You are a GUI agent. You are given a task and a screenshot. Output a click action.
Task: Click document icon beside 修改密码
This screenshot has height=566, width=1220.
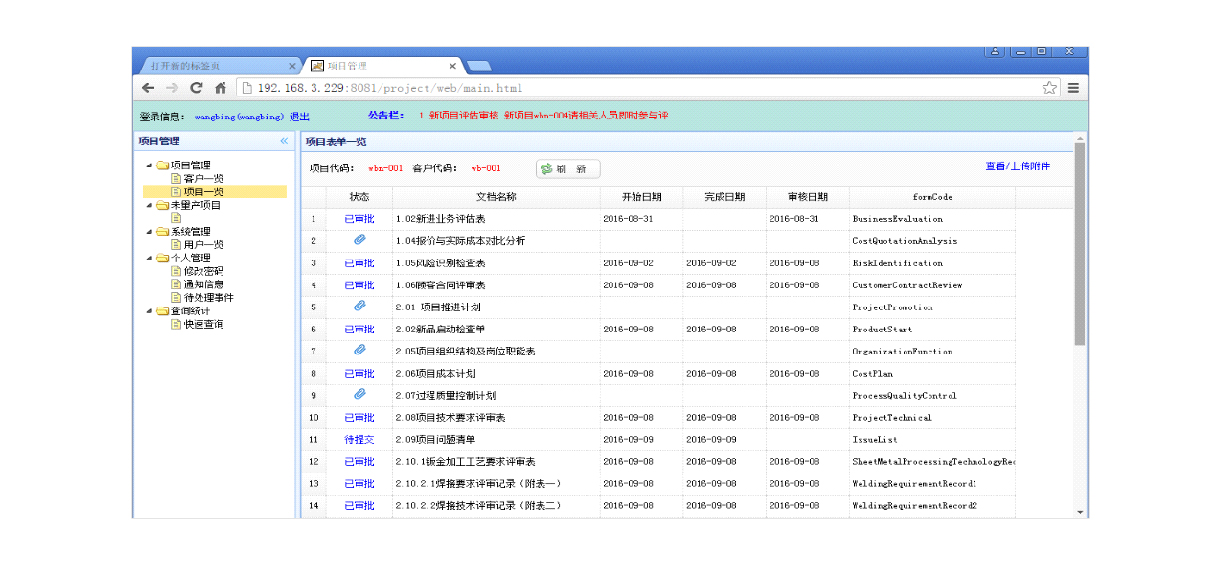[x=175, y=271]
